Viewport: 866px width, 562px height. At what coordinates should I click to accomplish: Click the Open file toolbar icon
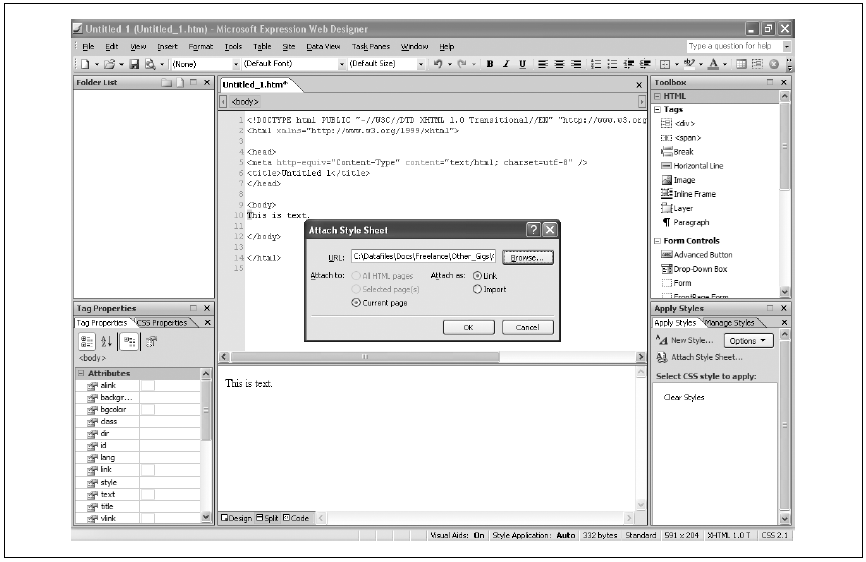point(109,64)
